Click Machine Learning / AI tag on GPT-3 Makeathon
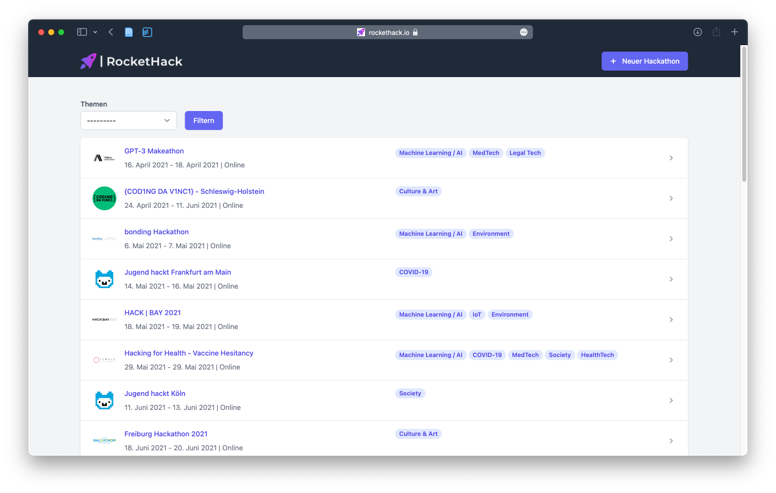 click(x=431, y=153)
